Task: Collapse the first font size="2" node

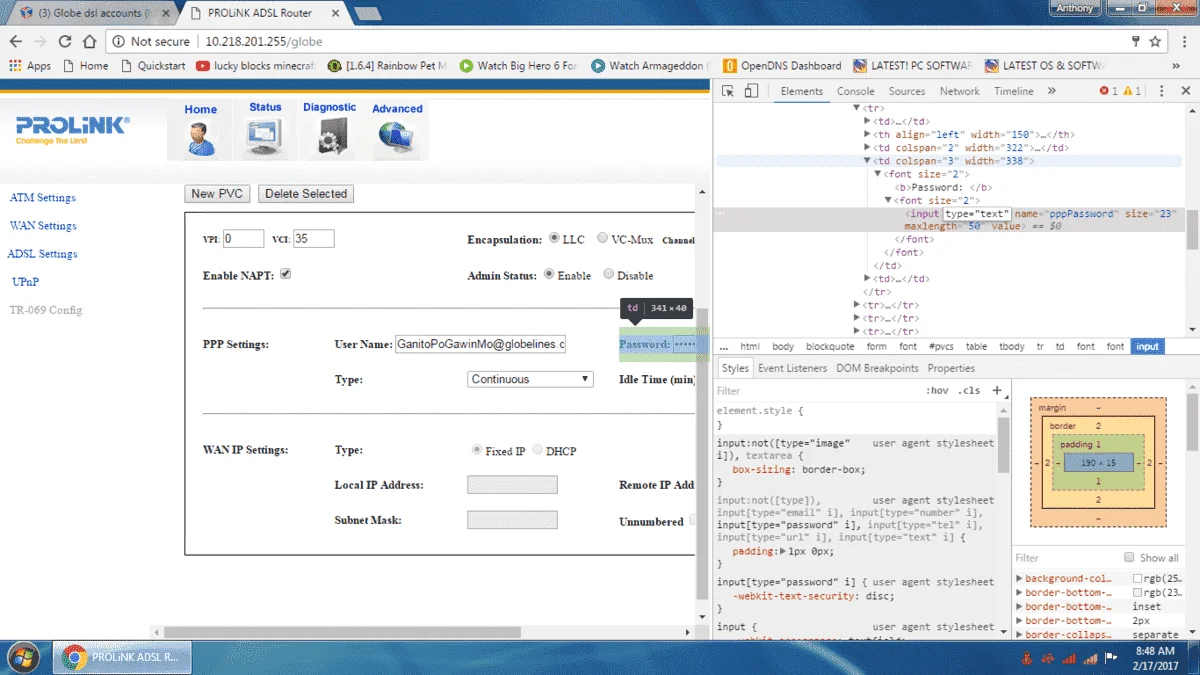Action: tap(878, 174)
